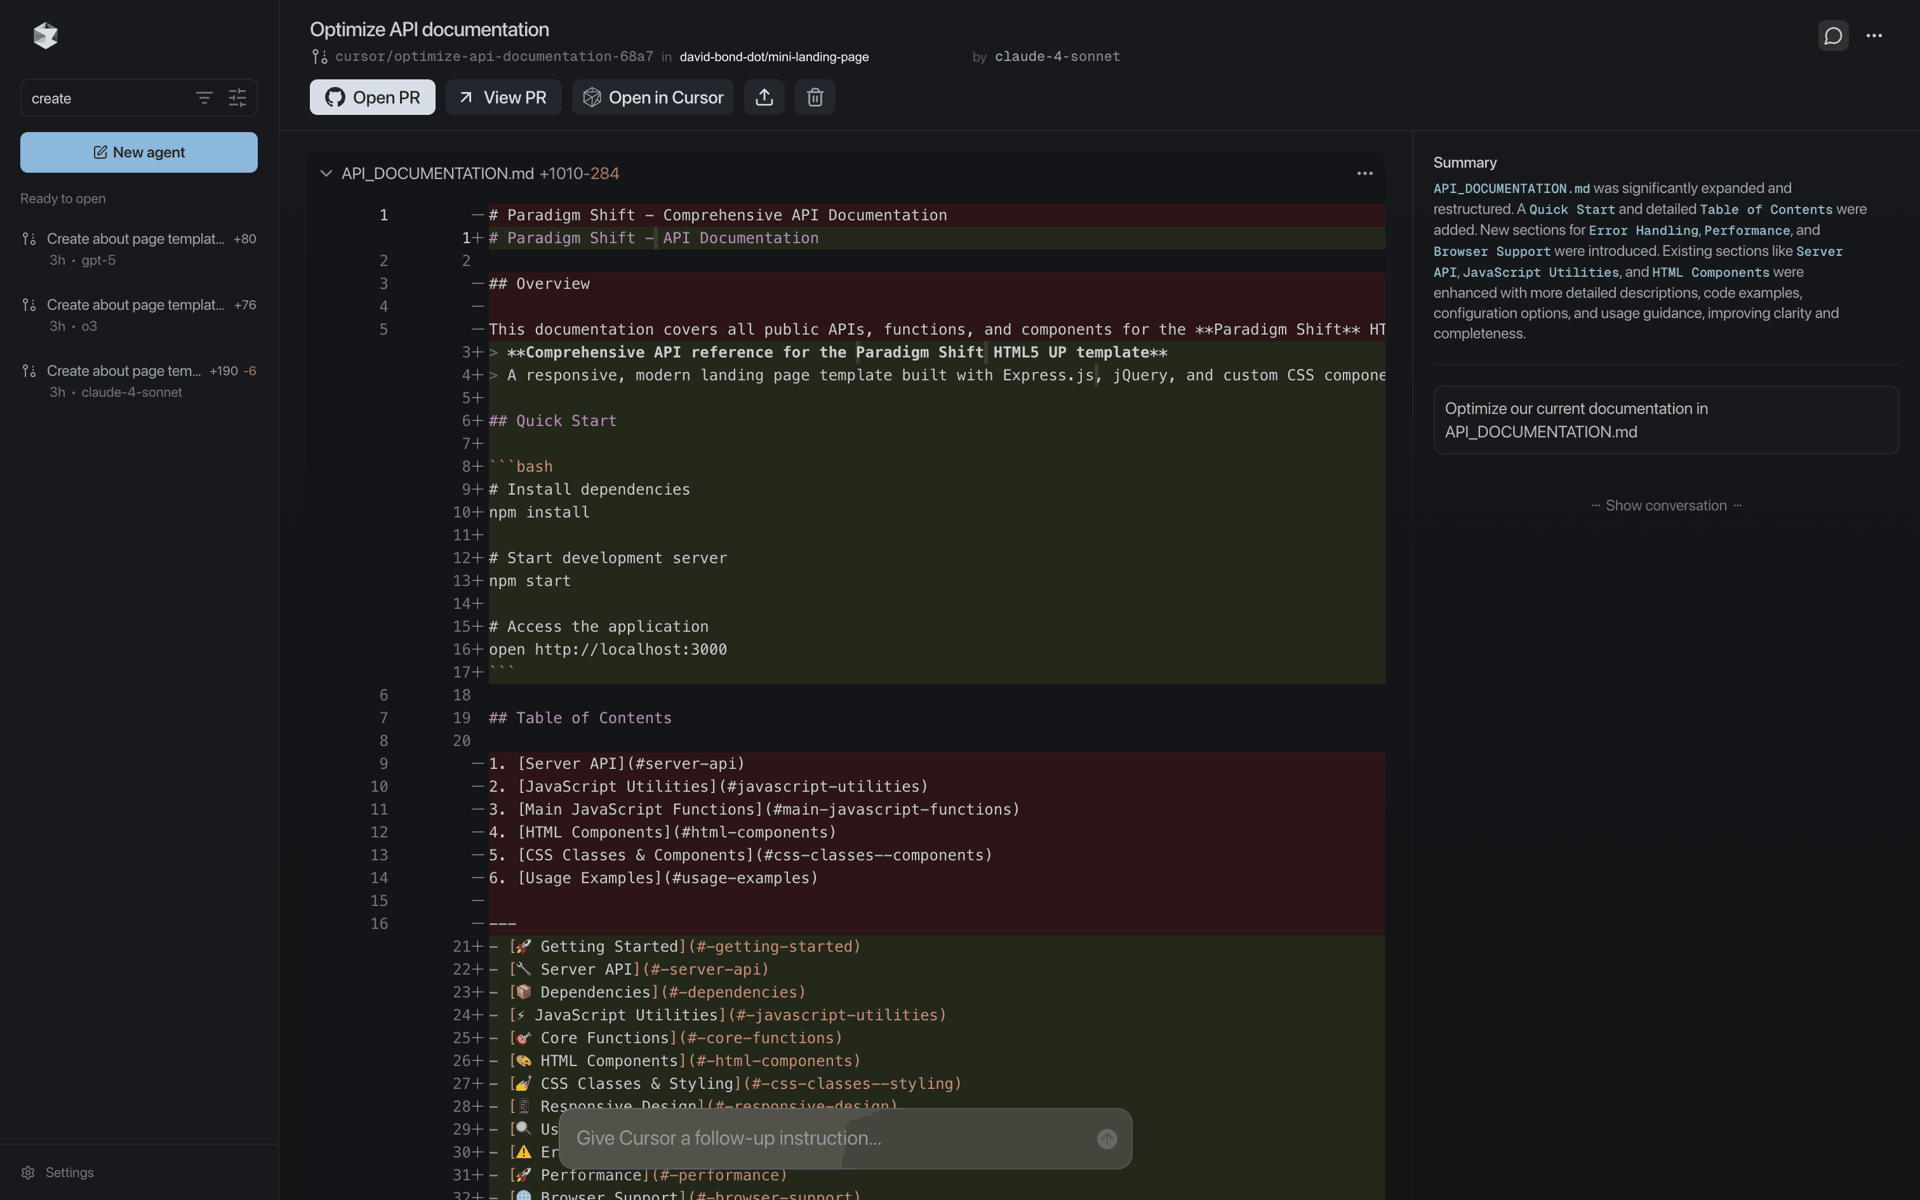The image size is (1920, 1200).
Task: Click the 'claude-4-sonnet' model label in header
Action: [x=1057, y=57]
